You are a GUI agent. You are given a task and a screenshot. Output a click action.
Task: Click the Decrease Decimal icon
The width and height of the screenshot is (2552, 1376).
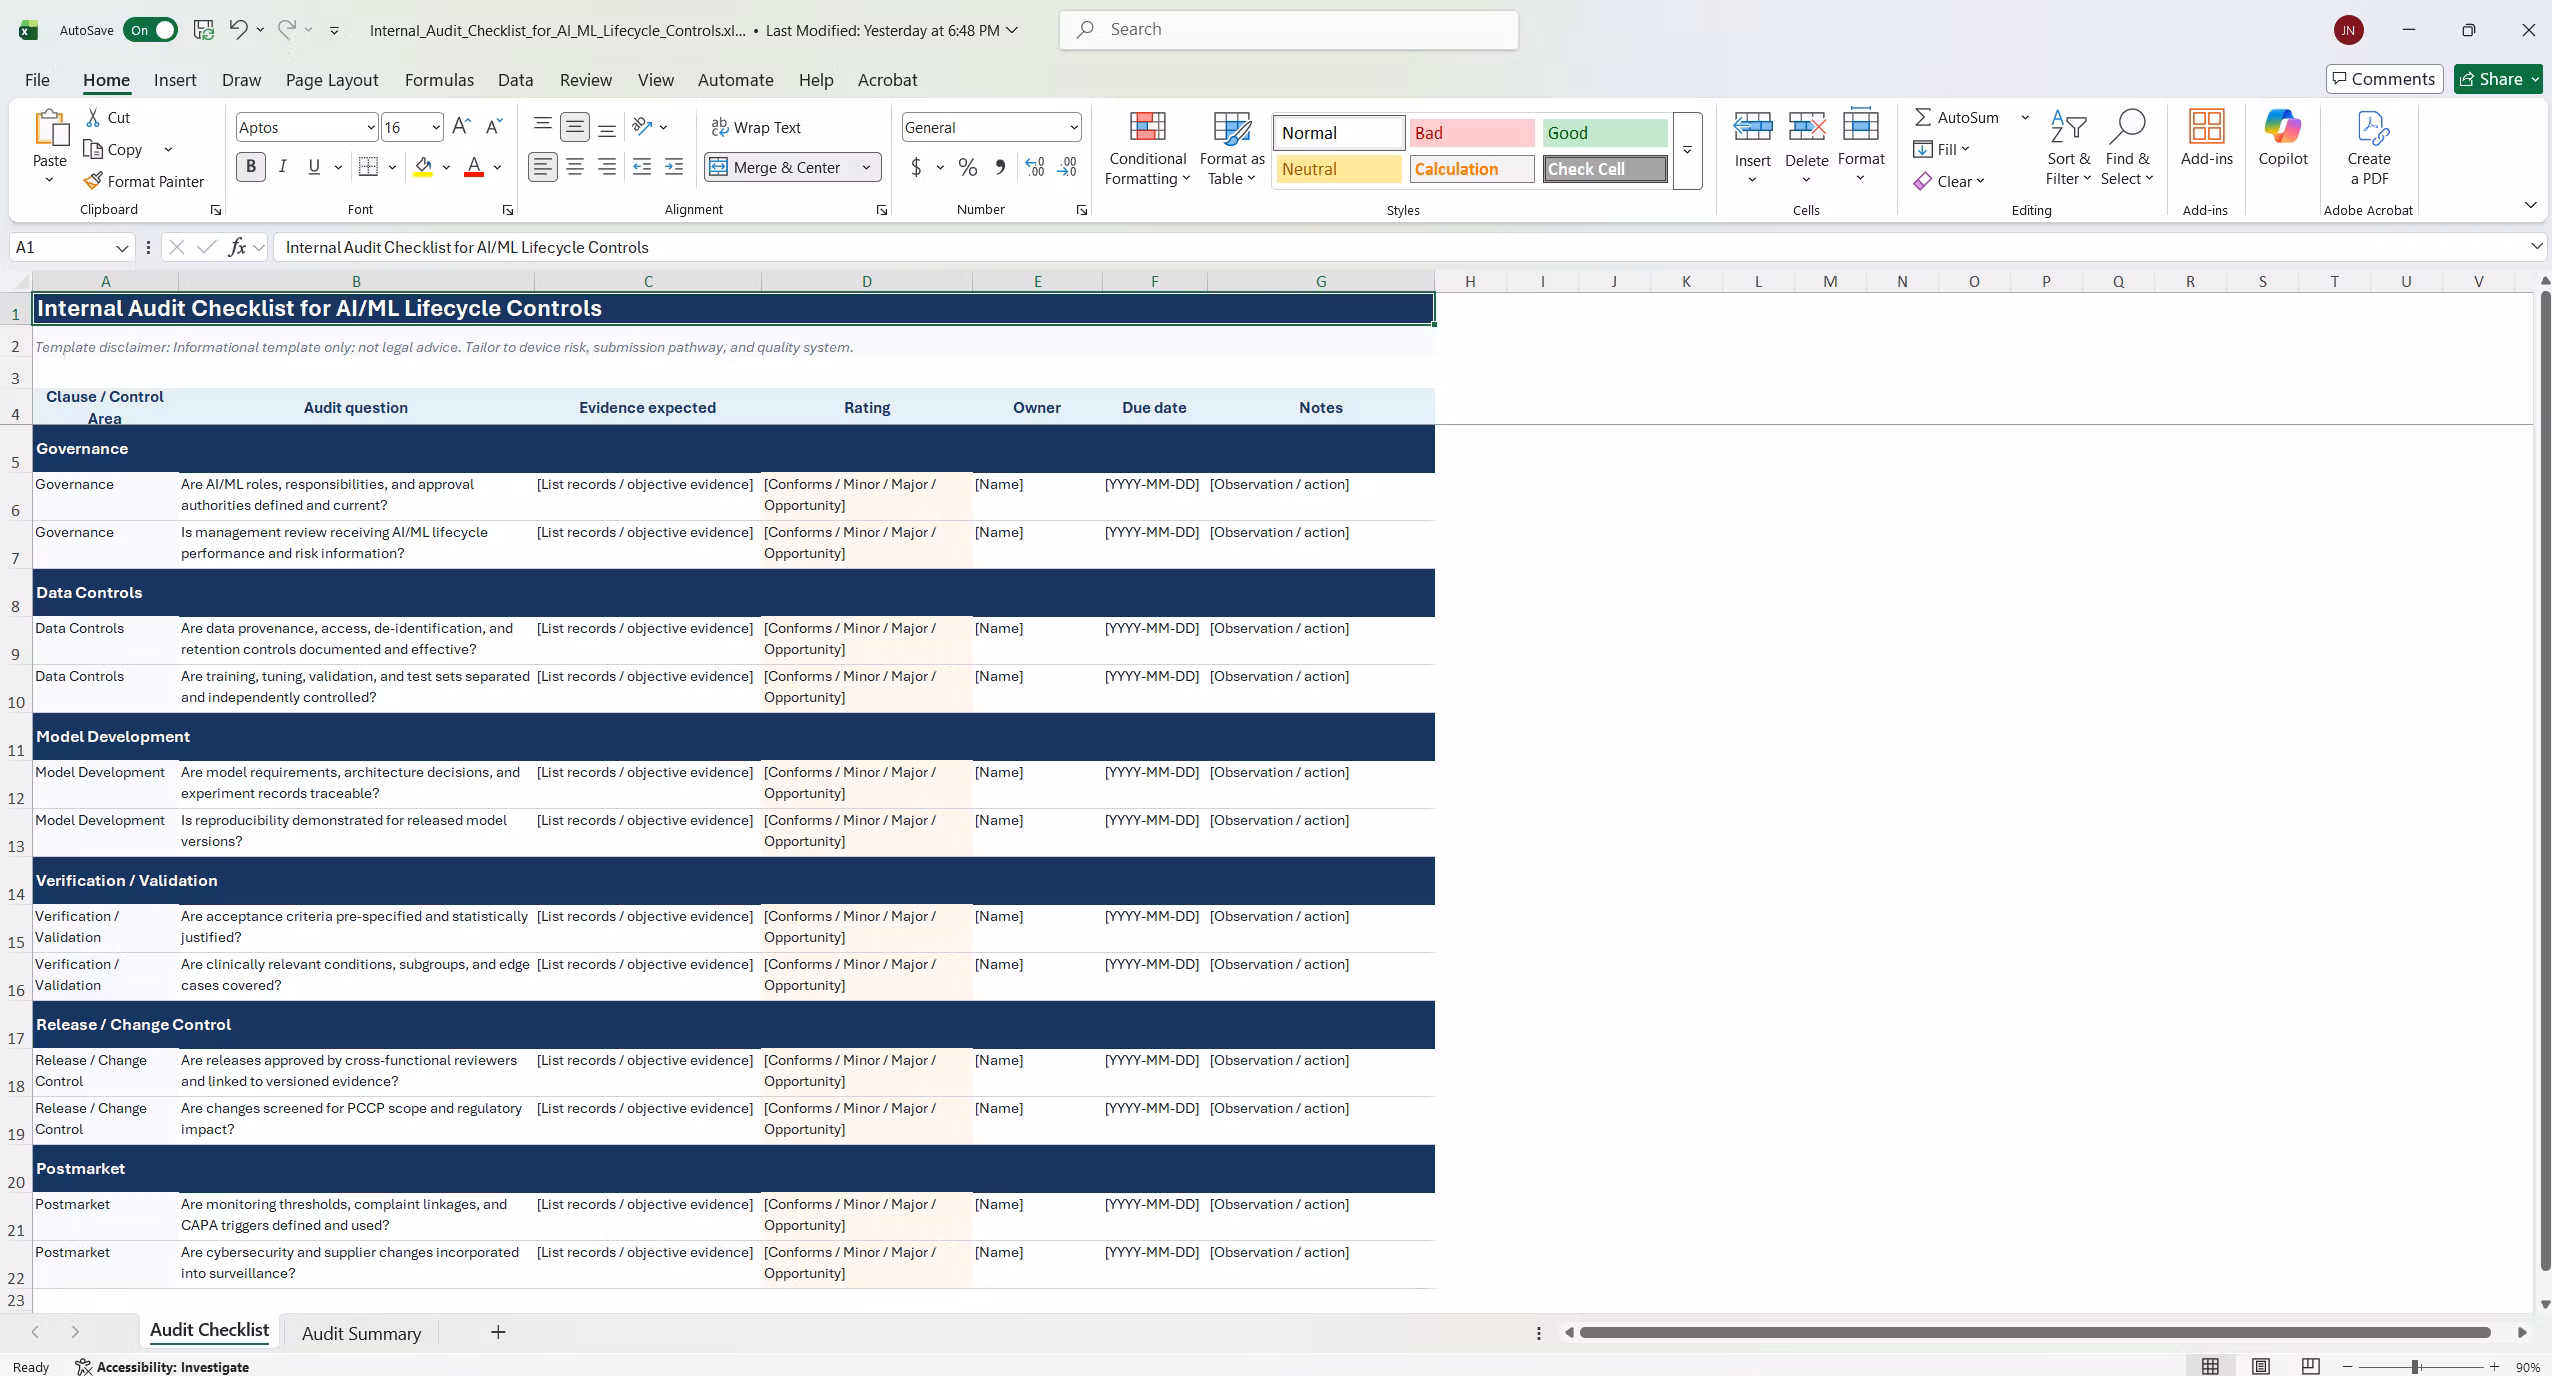(1067, 167)
